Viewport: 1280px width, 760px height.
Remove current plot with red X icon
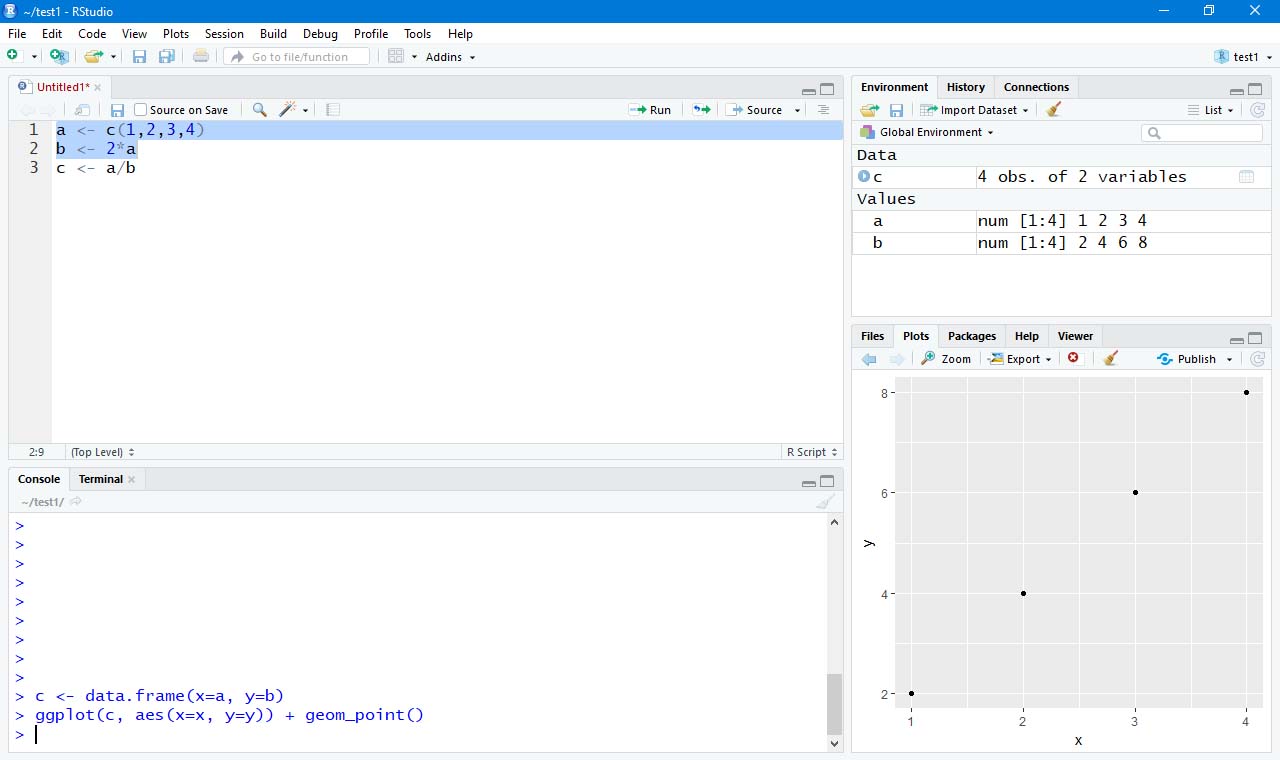click(1074, 359)
